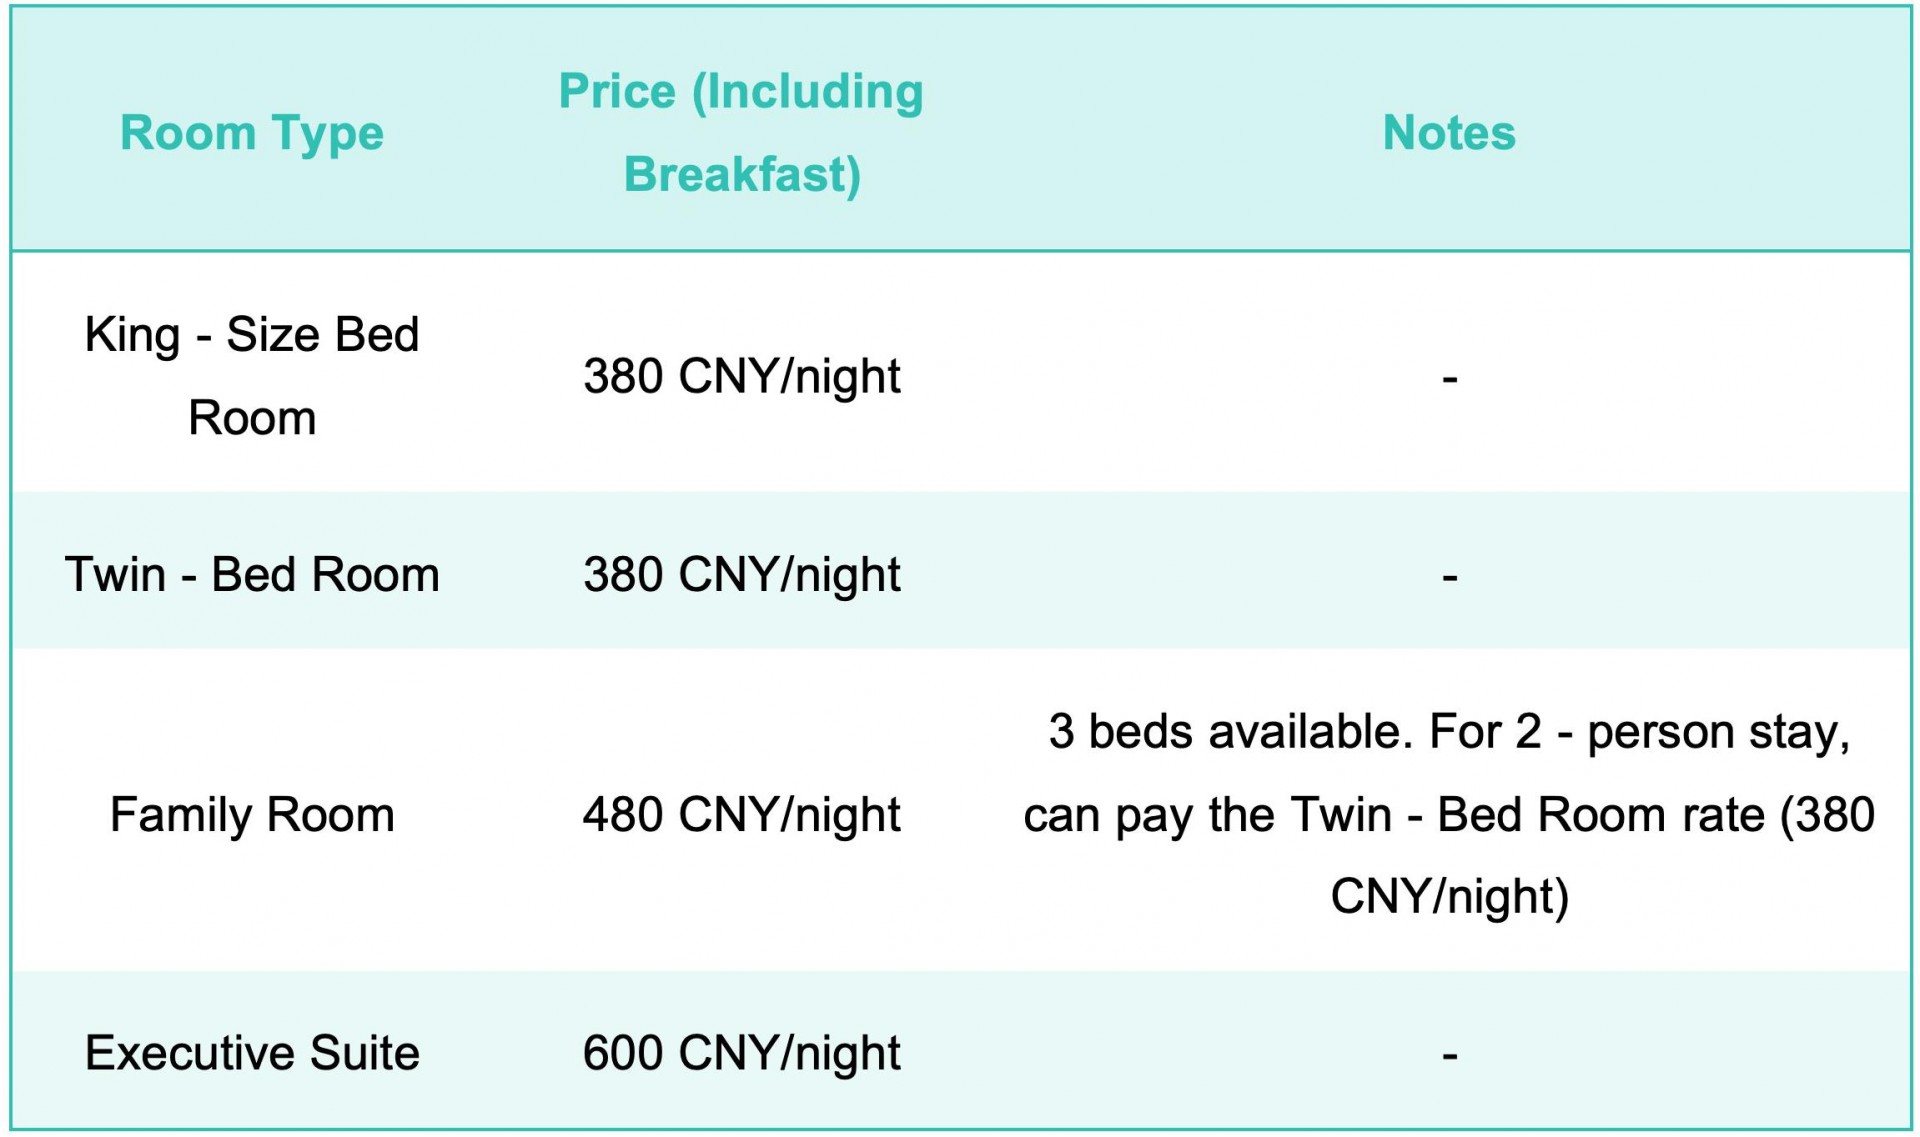The image size is (1920, 1137).
Task: Click "CNY/night)" ending the Family Room note
Action: tap(1449, 896)
